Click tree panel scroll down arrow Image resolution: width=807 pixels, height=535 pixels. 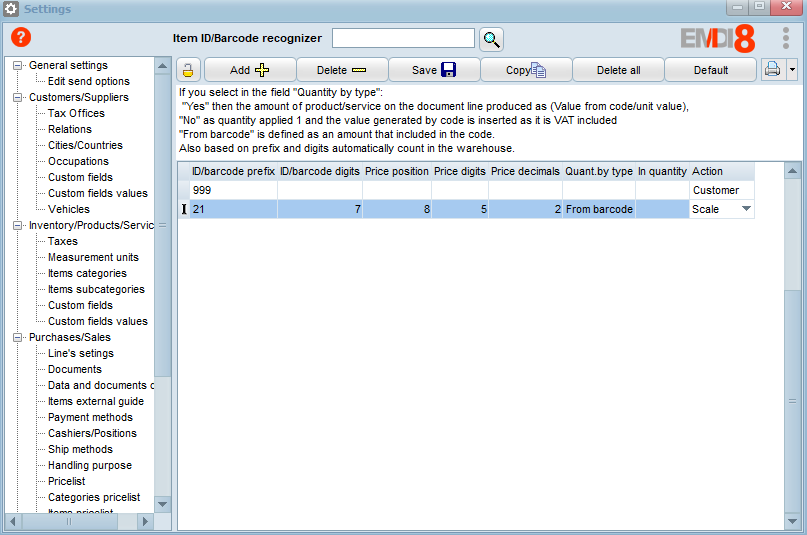point(163,504)
